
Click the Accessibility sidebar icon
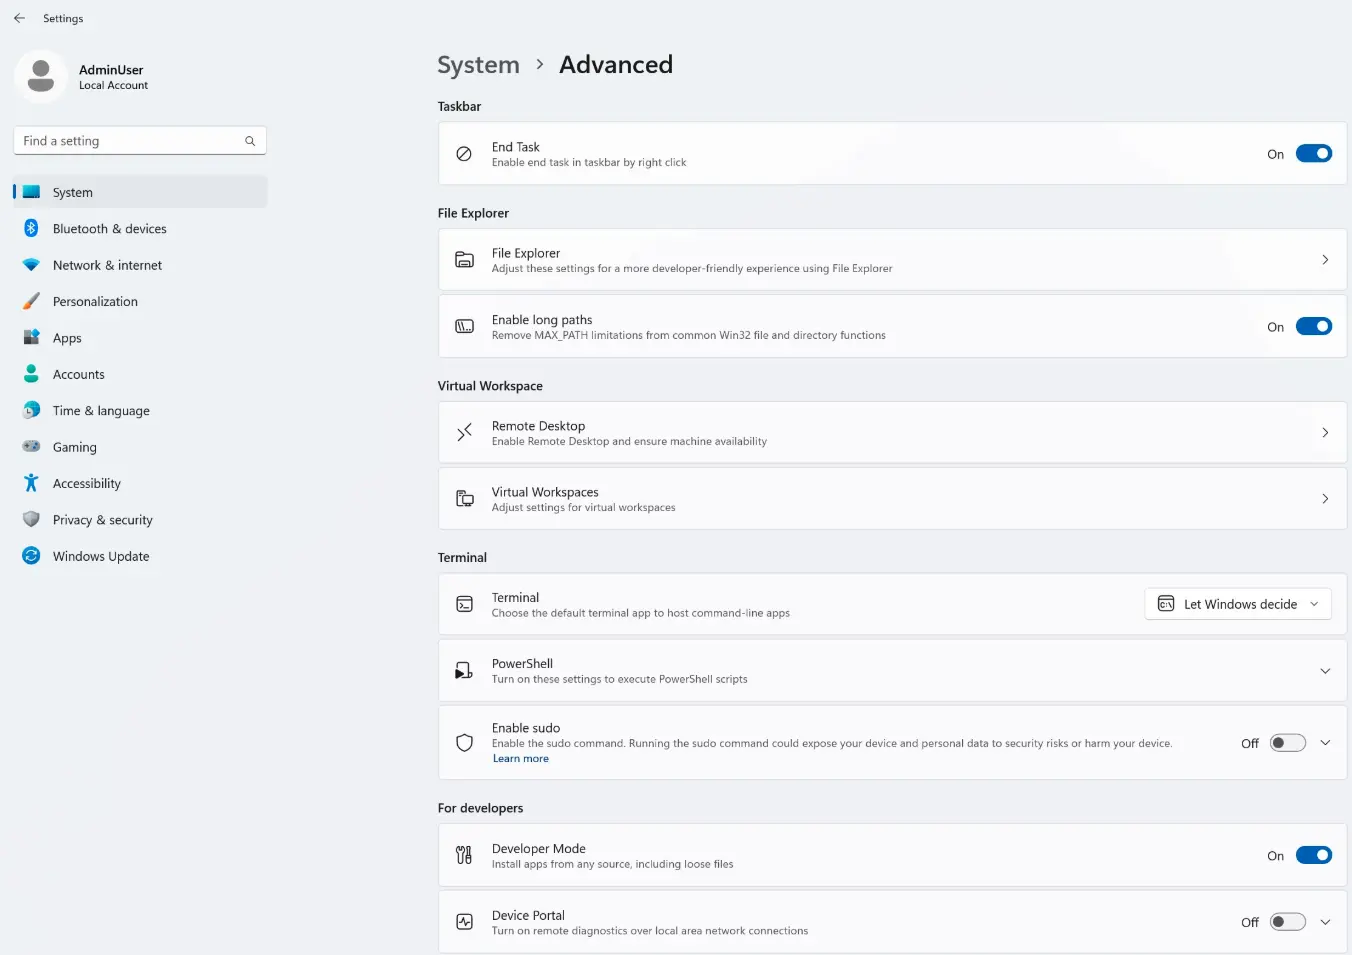(31, 483)
